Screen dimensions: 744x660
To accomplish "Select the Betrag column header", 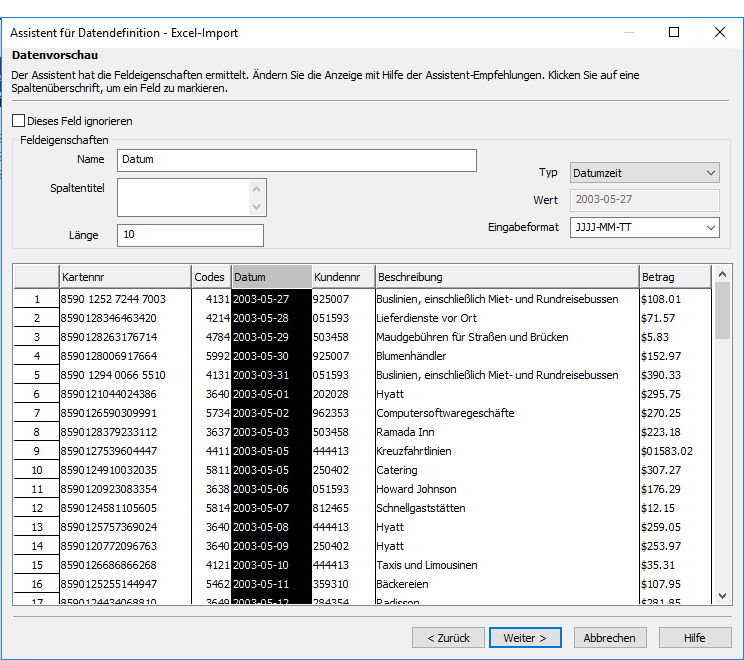I will point(674,277).
